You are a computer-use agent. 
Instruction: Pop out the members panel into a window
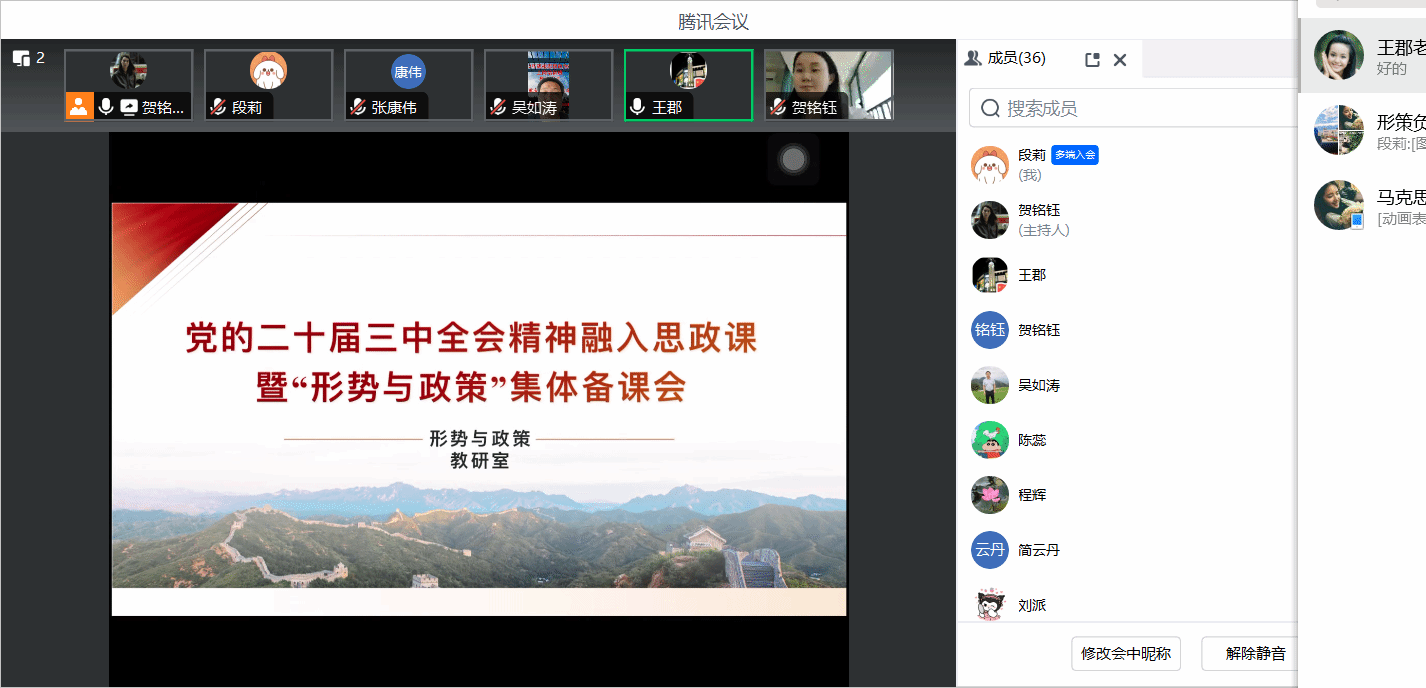tap(1092, 60)
